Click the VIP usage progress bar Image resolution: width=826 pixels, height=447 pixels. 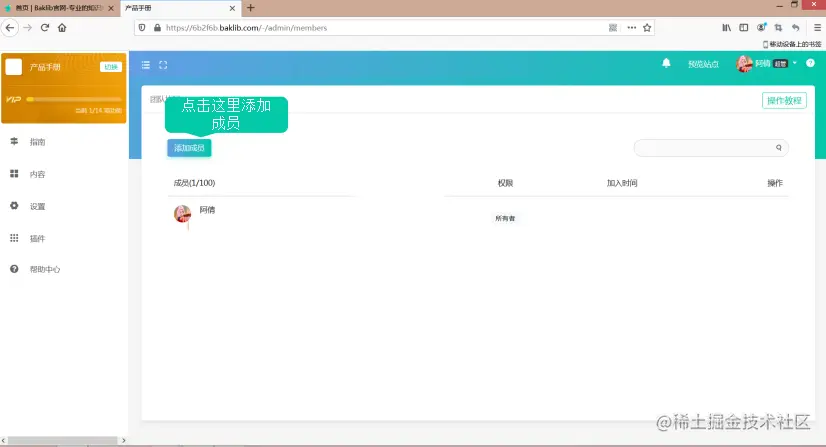tap(74, 99)
